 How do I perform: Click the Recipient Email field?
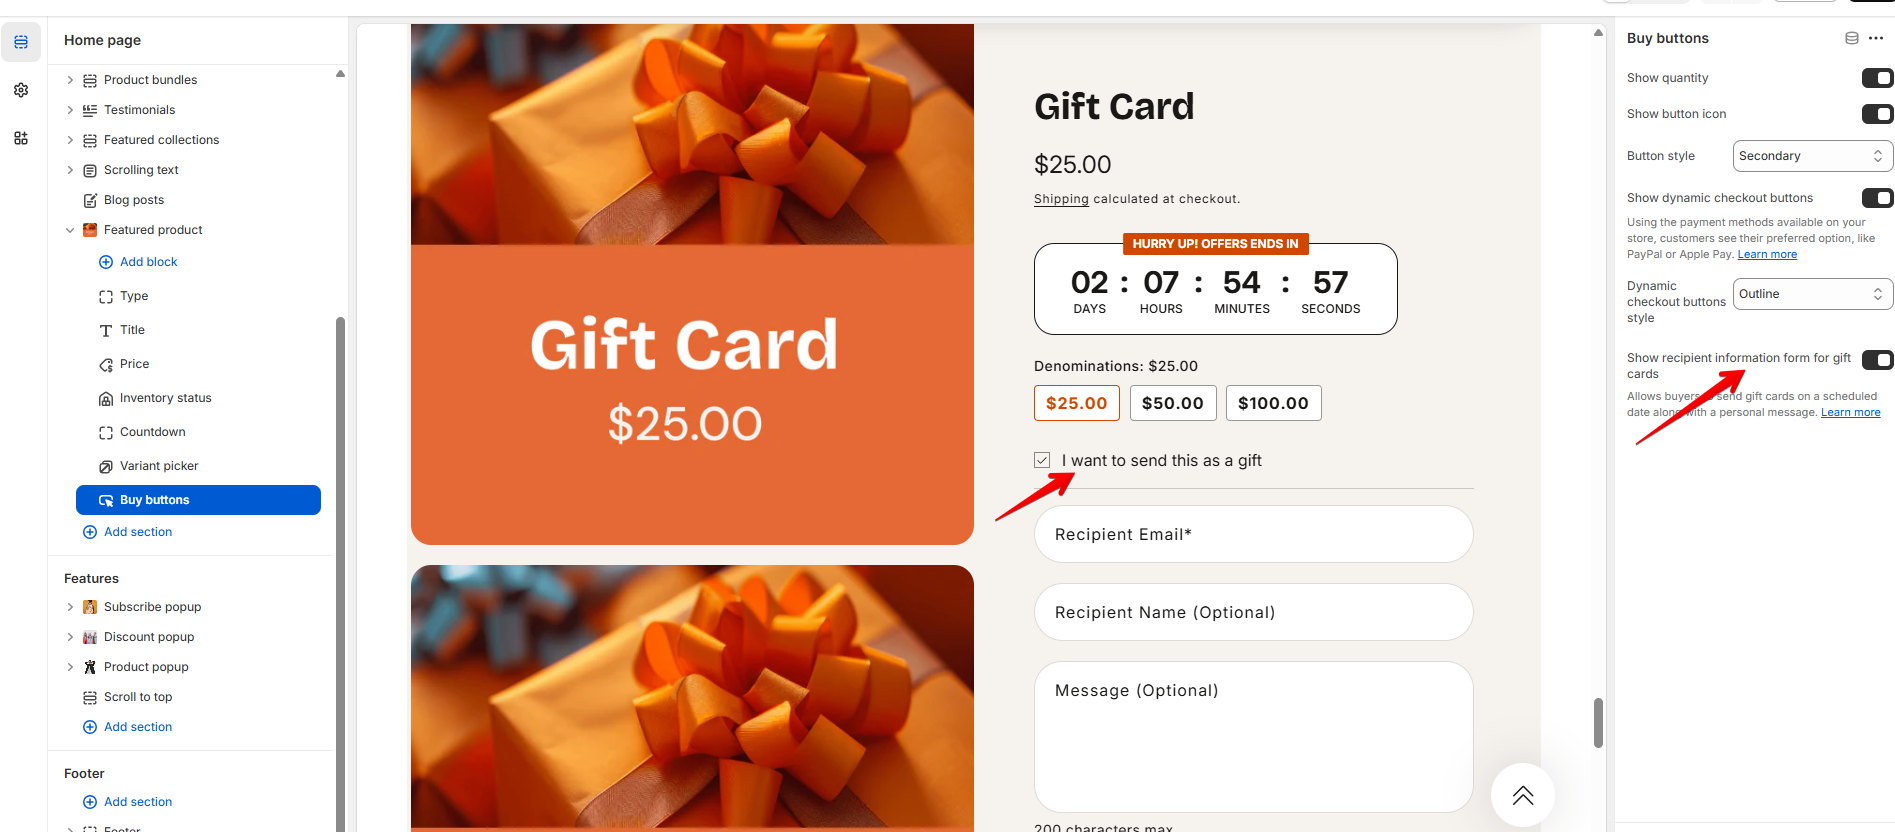tap(1253, 534)
